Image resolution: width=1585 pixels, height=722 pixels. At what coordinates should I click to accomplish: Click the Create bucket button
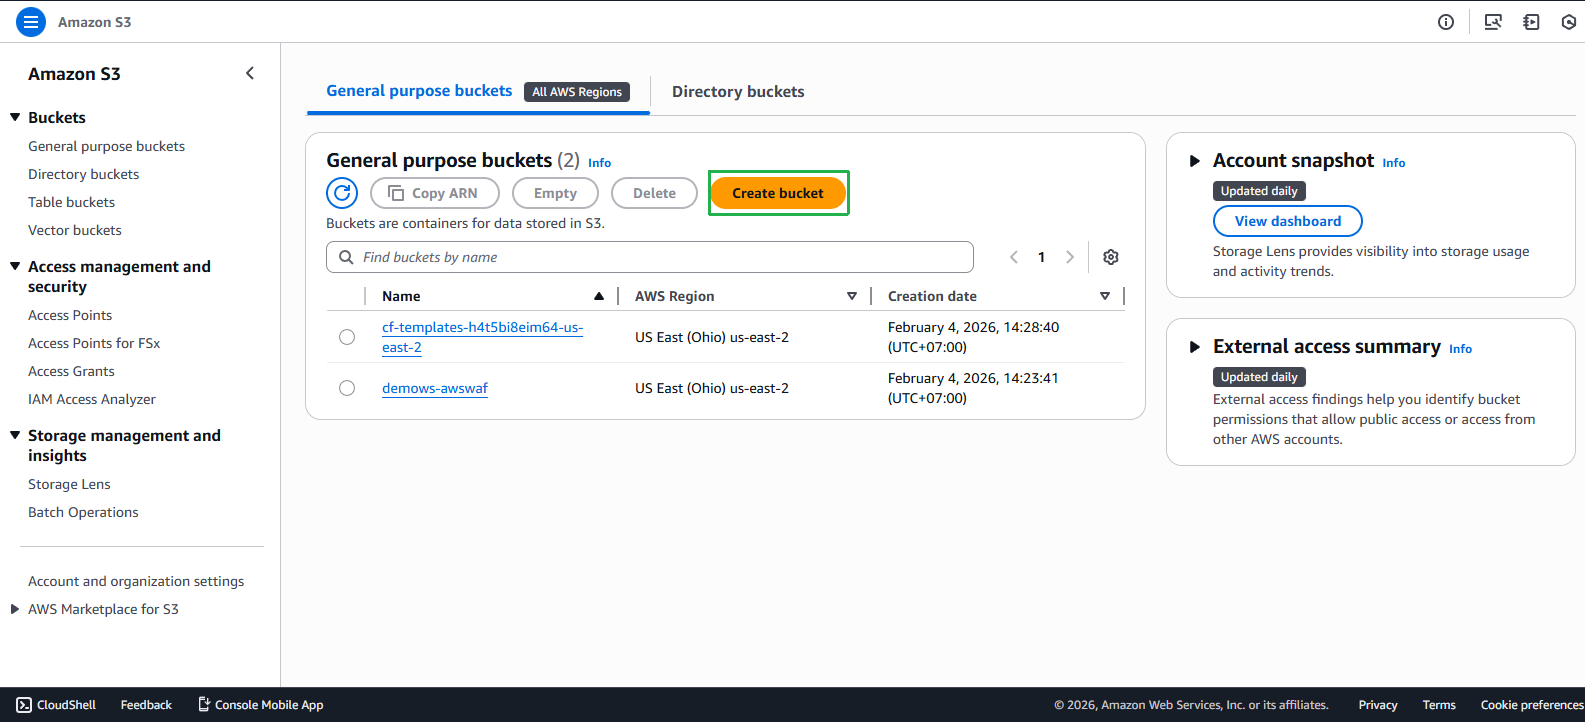pyautogui.click(x=778, y=193)
